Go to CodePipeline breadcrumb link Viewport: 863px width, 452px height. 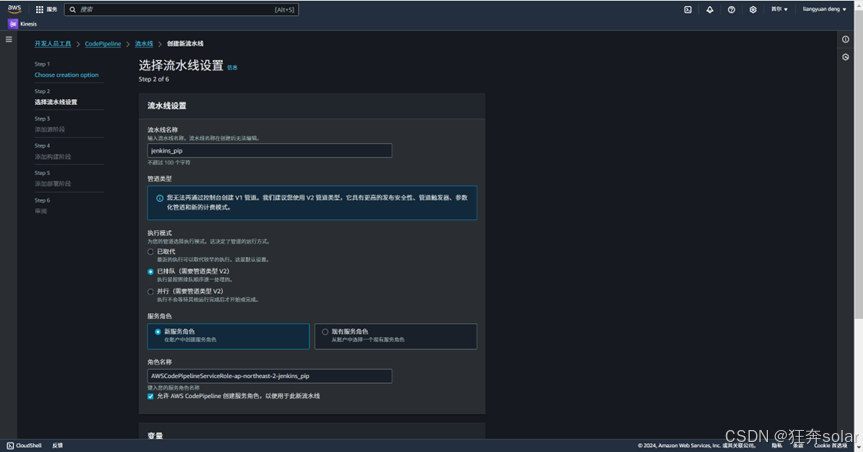click(x=103, y=43)
